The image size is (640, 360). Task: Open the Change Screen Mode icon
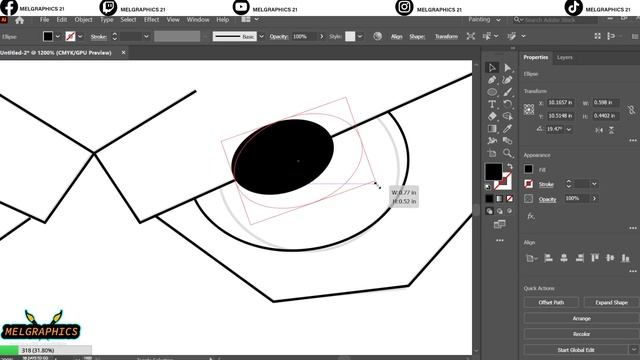click(x=499, y=224)
